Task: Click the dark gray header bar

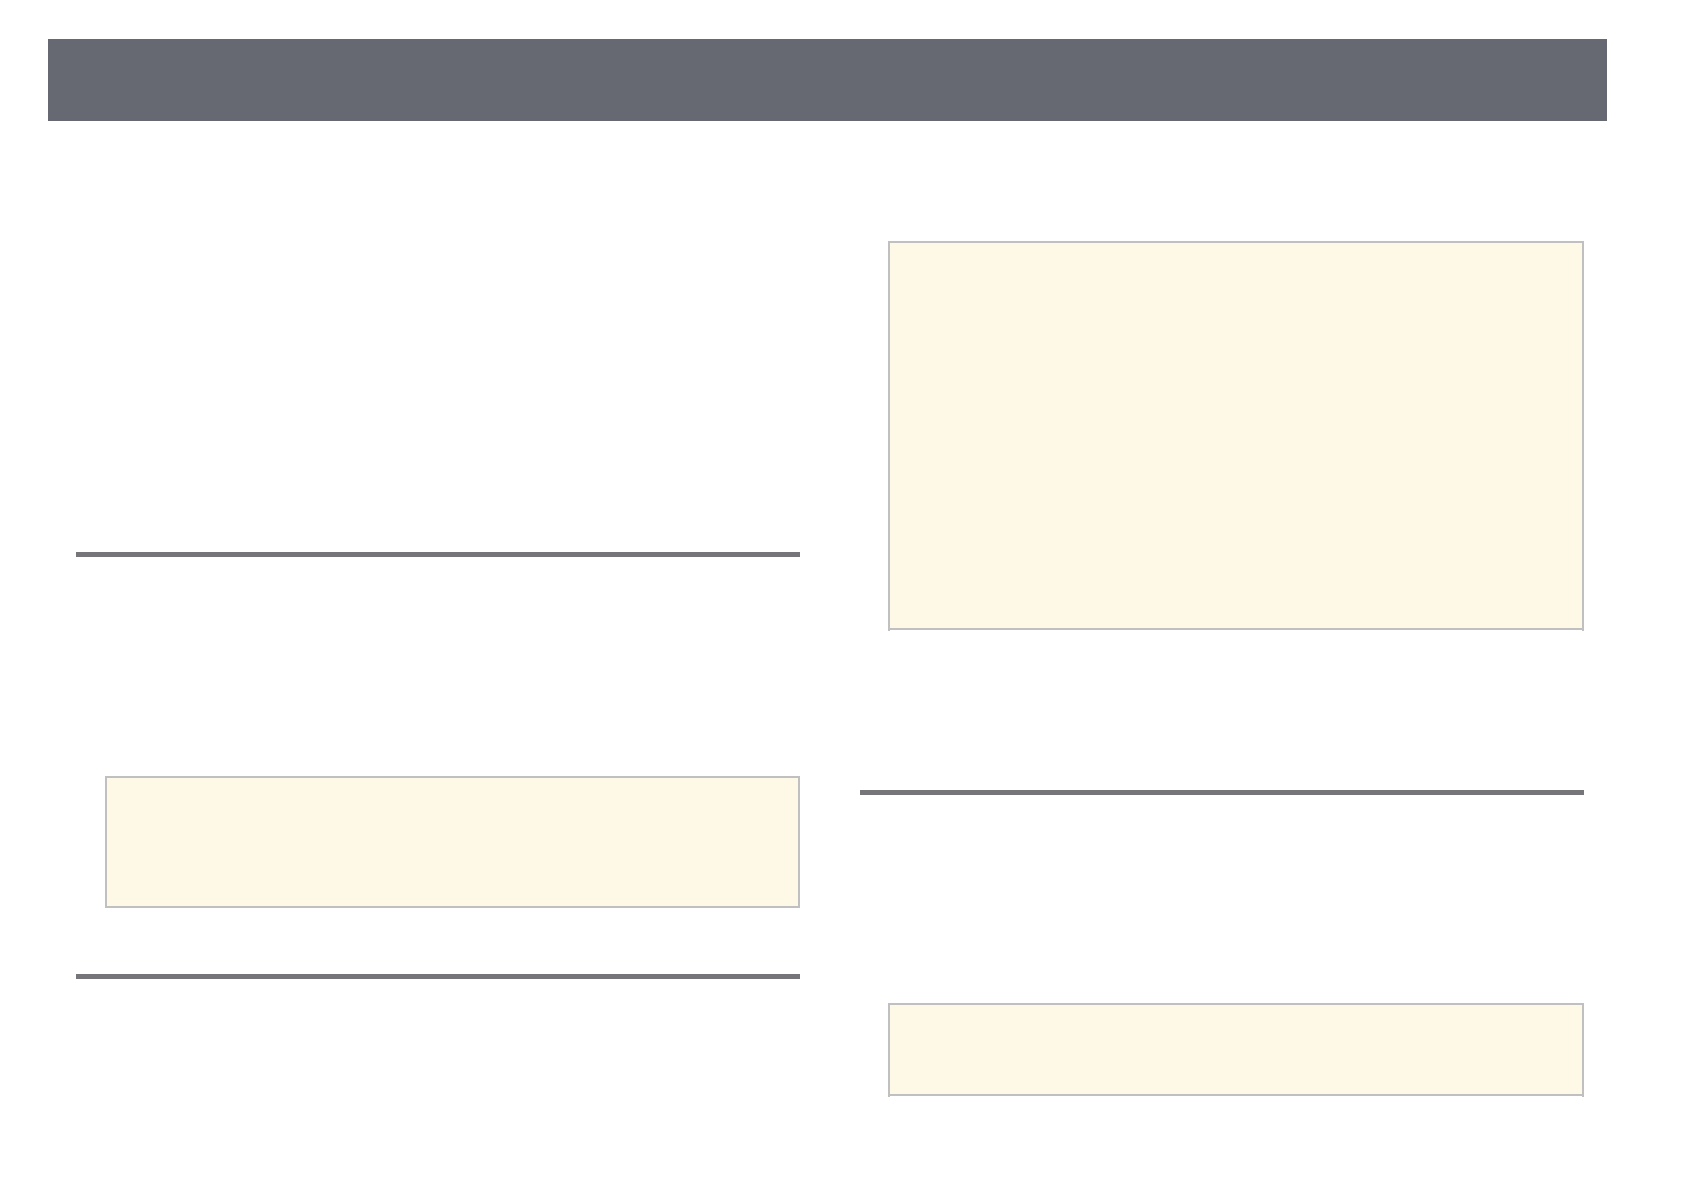Action: pyautogui.click(x=827, y=80)
